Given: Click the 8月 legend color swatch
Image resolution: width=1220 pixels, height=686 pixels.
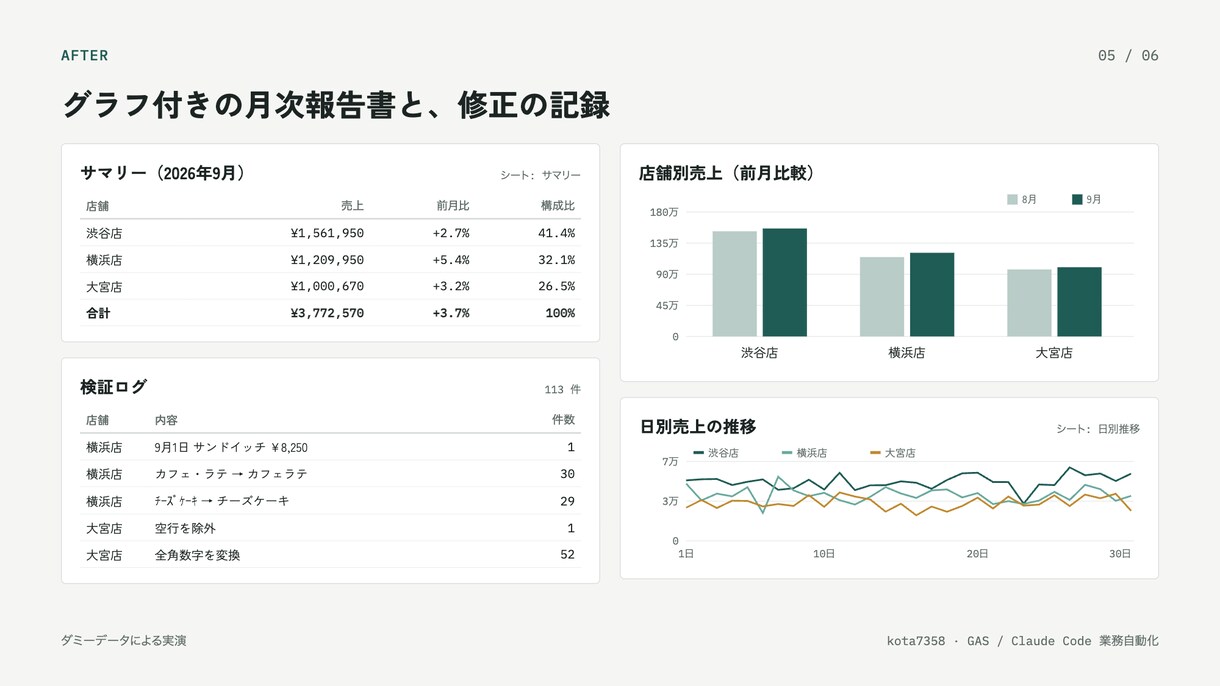Looking at the screenshot, I should pyautogui.click(x=1012, y=200).
